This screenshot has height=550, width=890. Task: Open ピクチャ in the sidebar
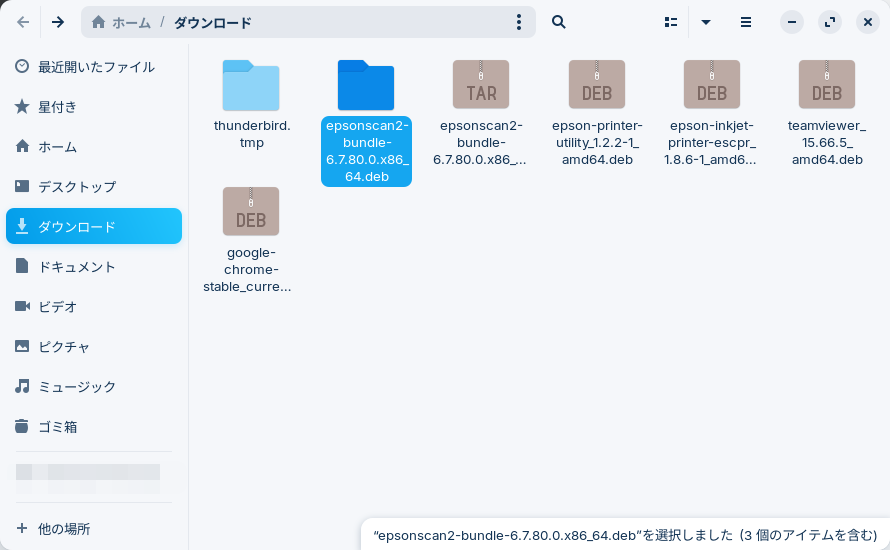click(x=94, y=346)
